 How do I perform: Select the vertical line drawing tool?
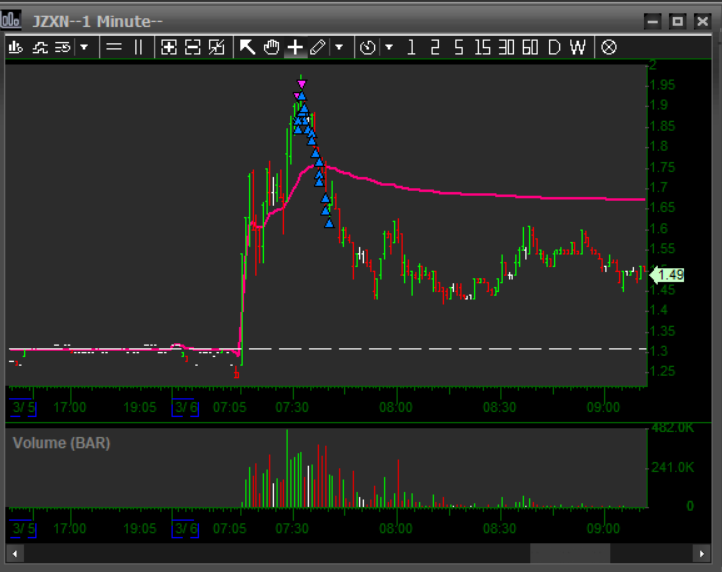pos(138,47)
